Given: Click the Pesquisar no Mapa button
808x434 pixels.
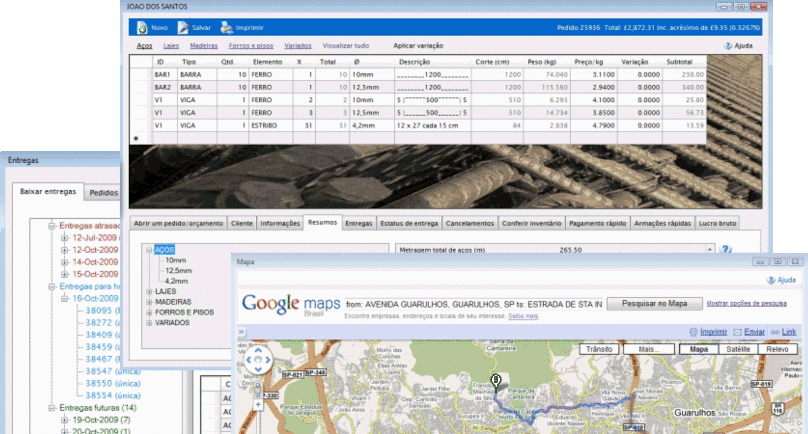Looking at the screenshot, I should 654,304.
